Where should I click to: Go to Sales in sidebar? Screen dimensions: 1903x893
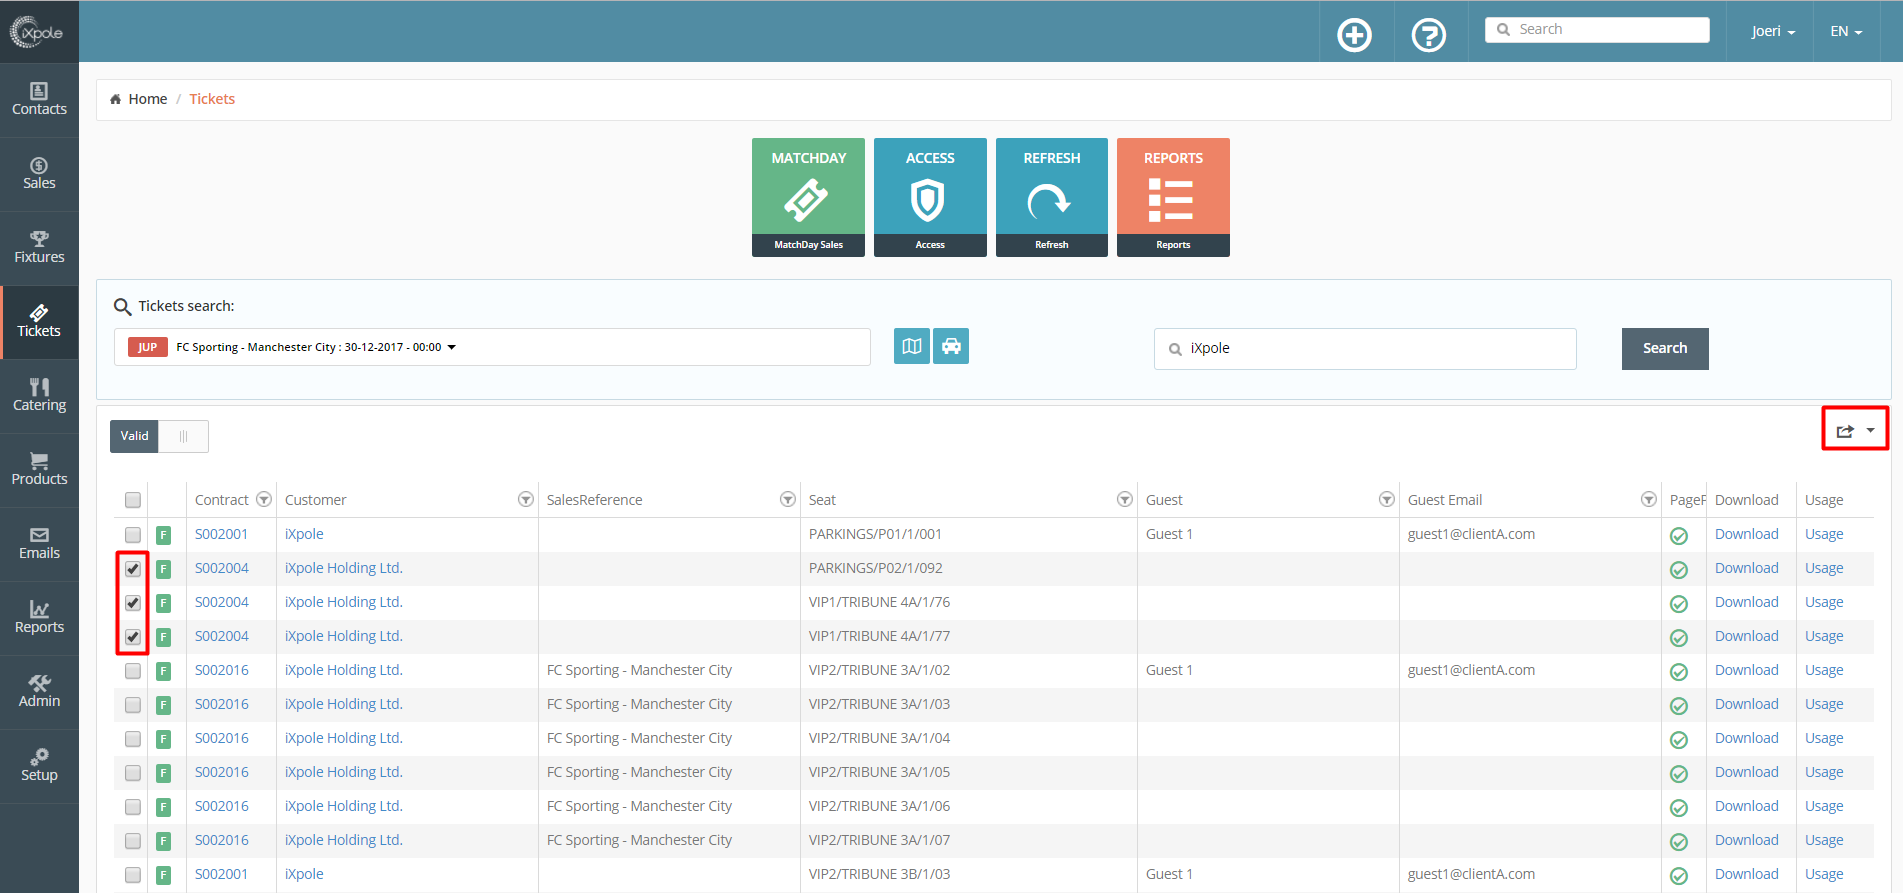coord(39,174)
